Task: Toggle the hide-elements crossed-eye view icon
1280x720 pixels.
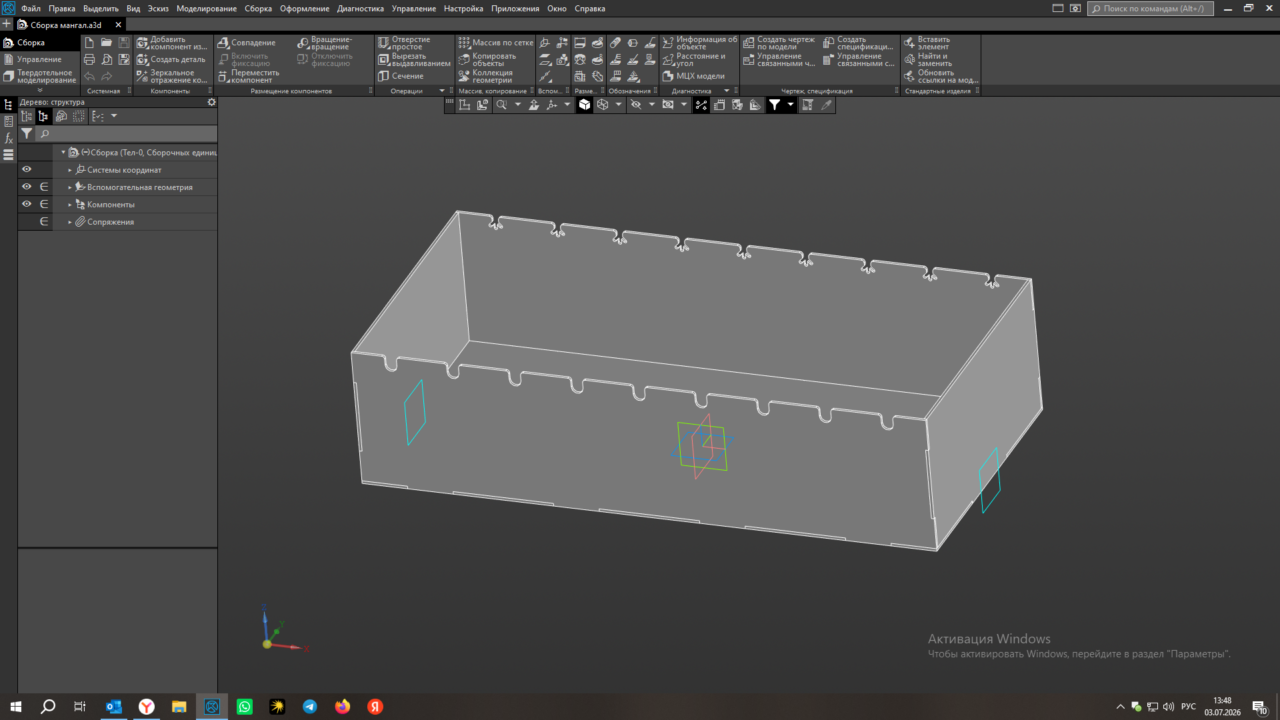Action: 635,105
